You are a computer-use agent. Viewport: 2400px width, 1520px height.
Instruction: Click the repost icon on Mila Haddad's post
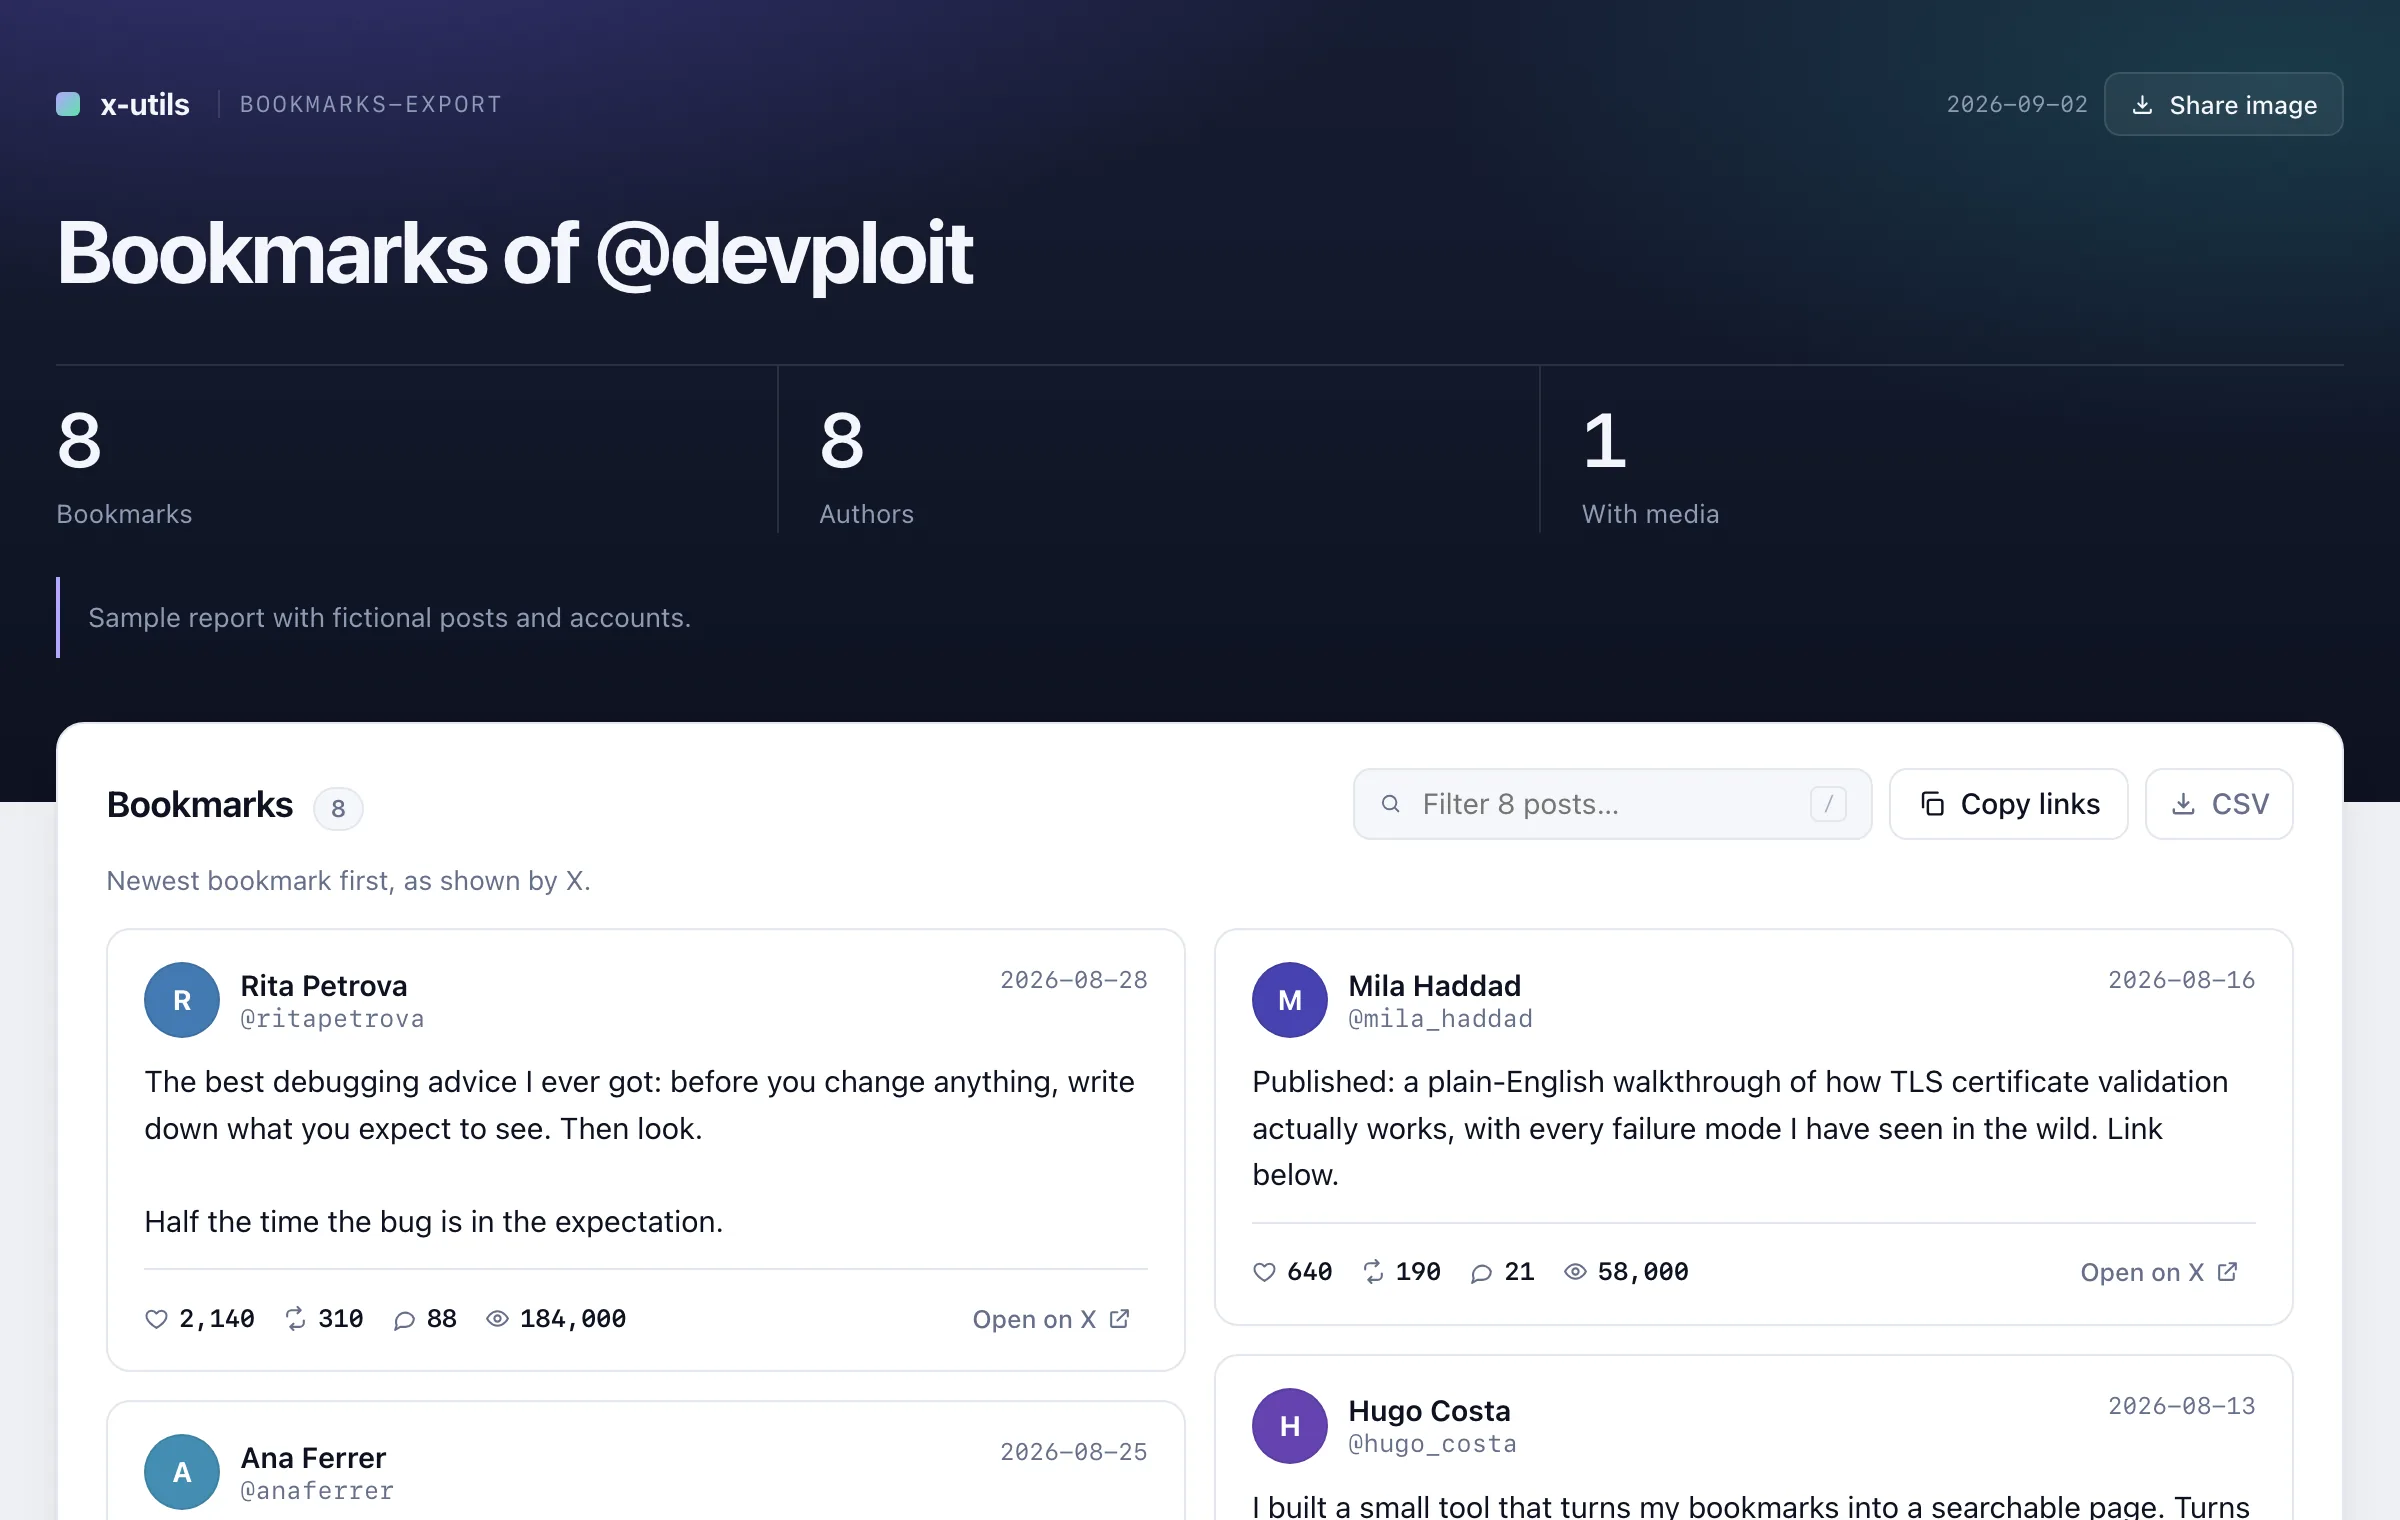coord(1374,1272)
